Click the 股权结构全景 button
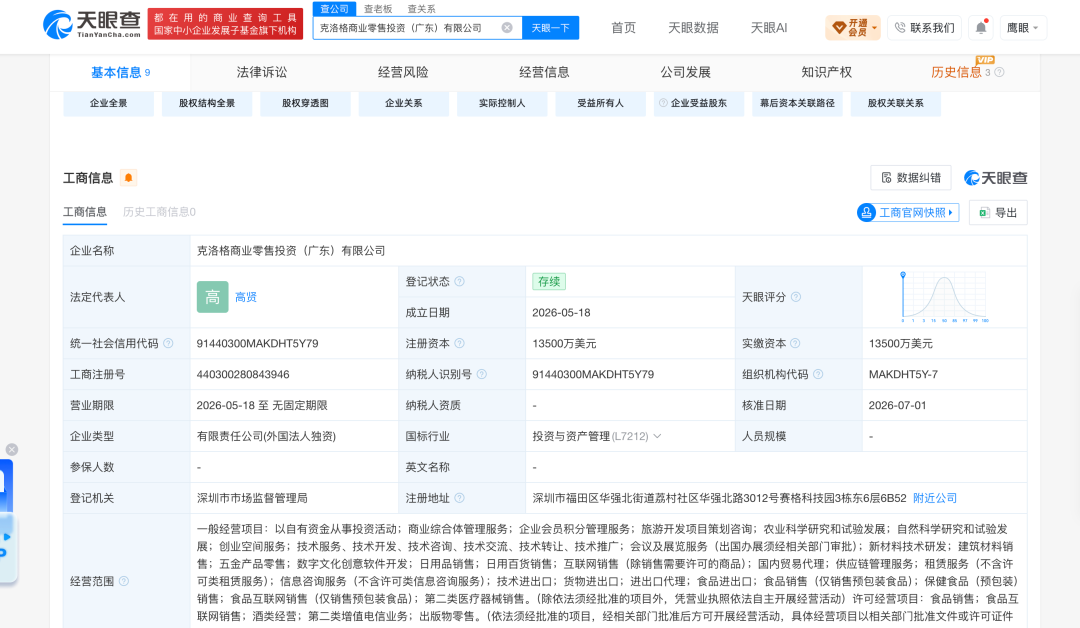 coord(207,103)
